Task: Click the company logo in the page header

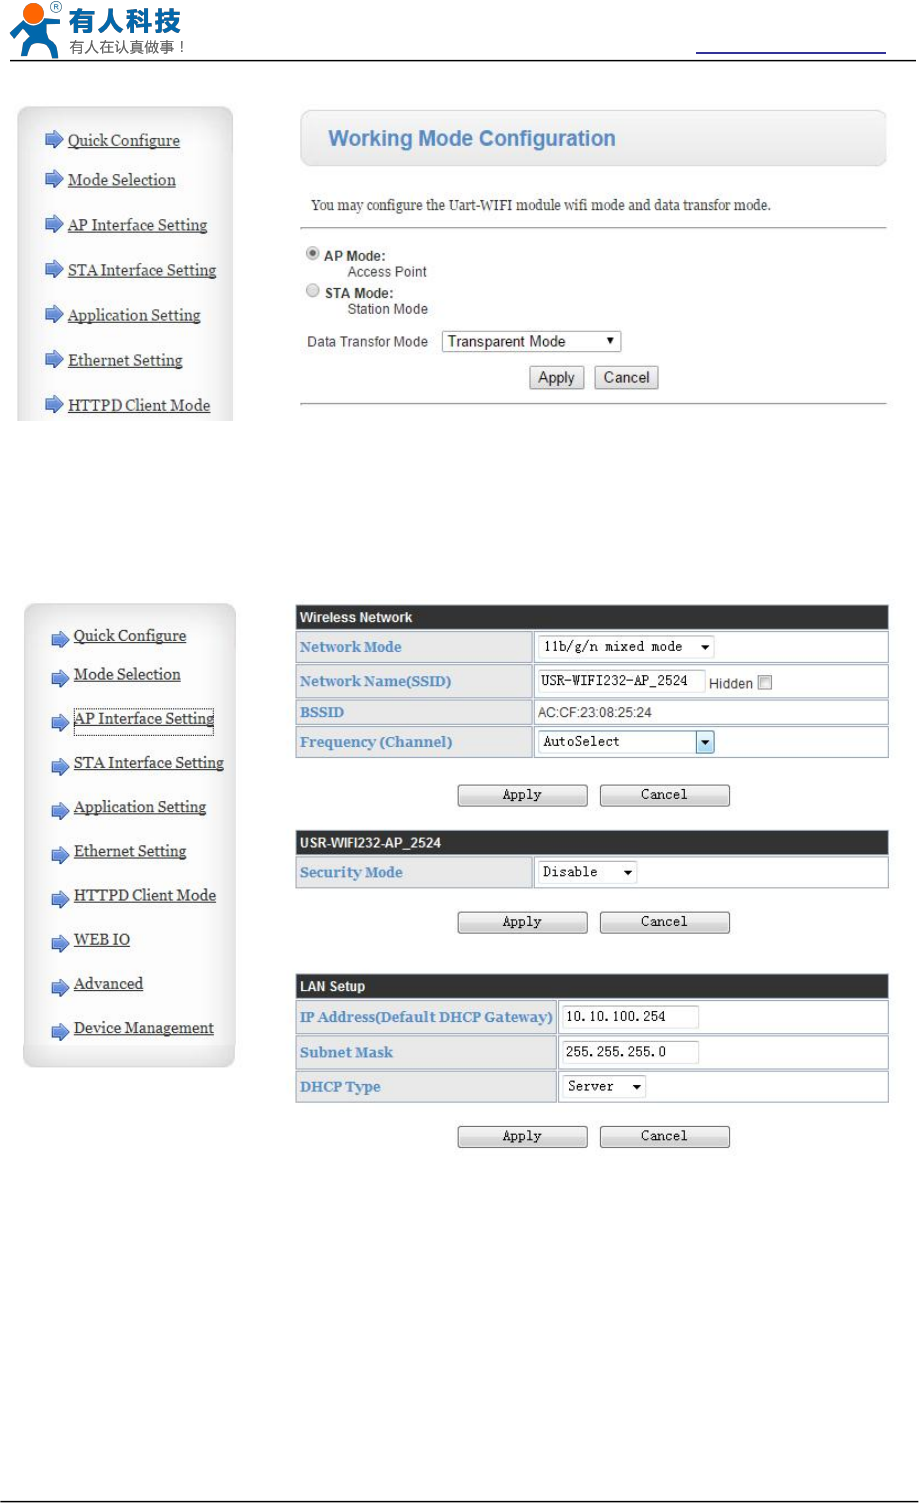Action: point(98,30)
